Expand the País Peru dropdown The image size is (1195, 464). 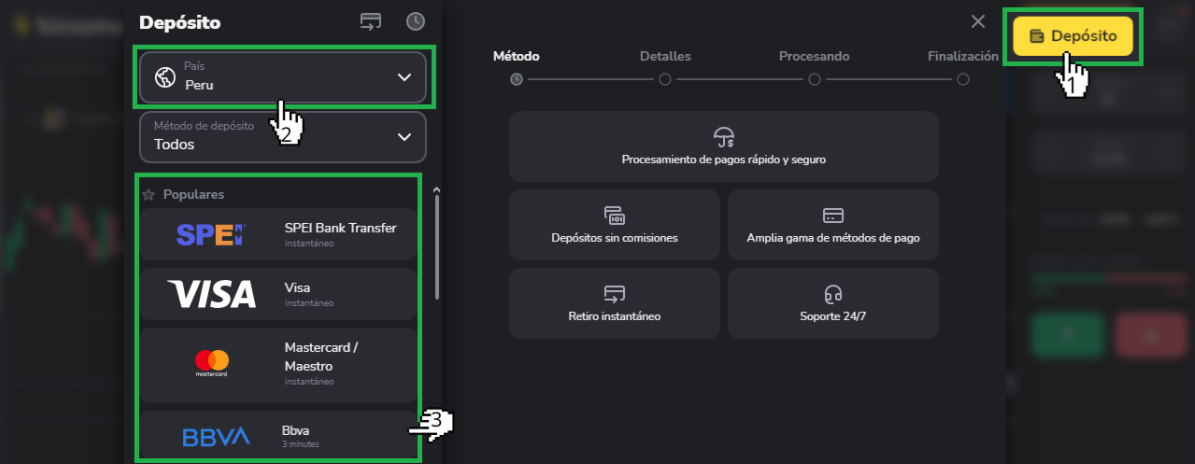404,77
